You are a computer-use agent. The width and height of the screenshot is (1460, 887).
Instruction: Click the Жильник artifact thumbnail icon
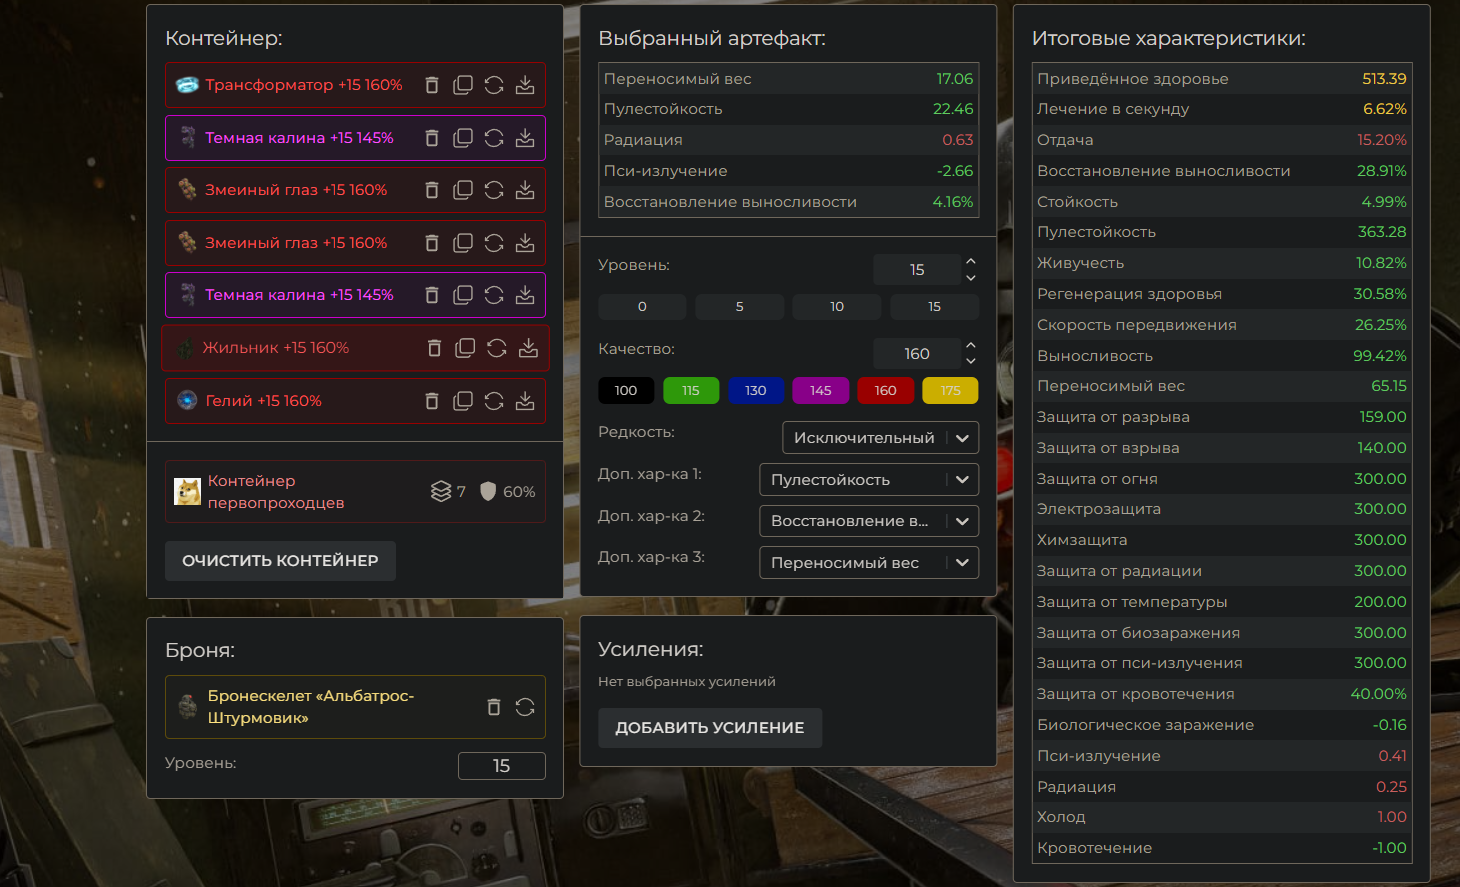[185, 348]
